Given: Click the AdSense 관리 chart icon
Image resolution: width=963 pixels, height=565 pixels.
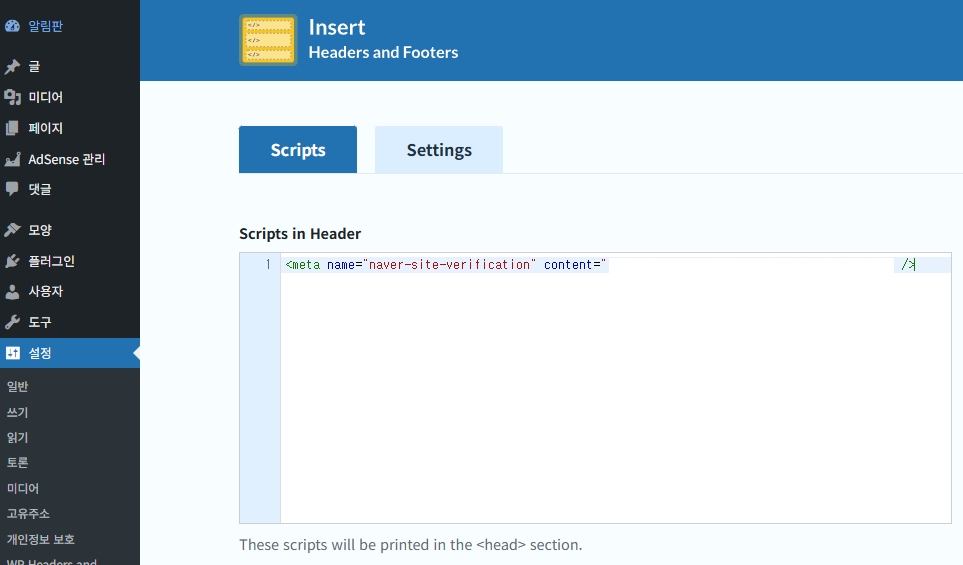Looking at the screenshot, I should [12, 159].
